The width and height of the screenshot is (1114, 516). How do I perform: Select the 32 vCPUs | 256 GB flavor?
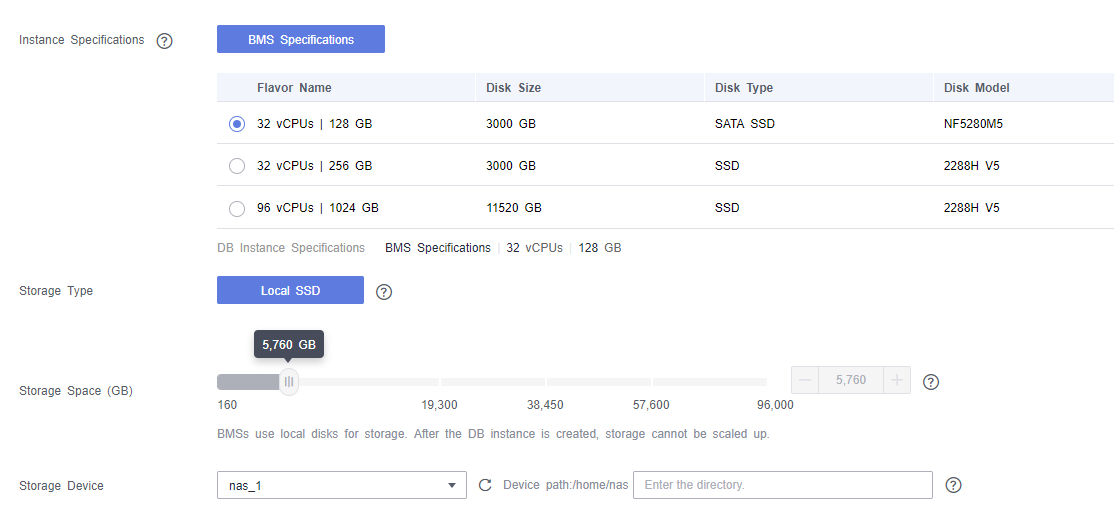tap(237, 166)
